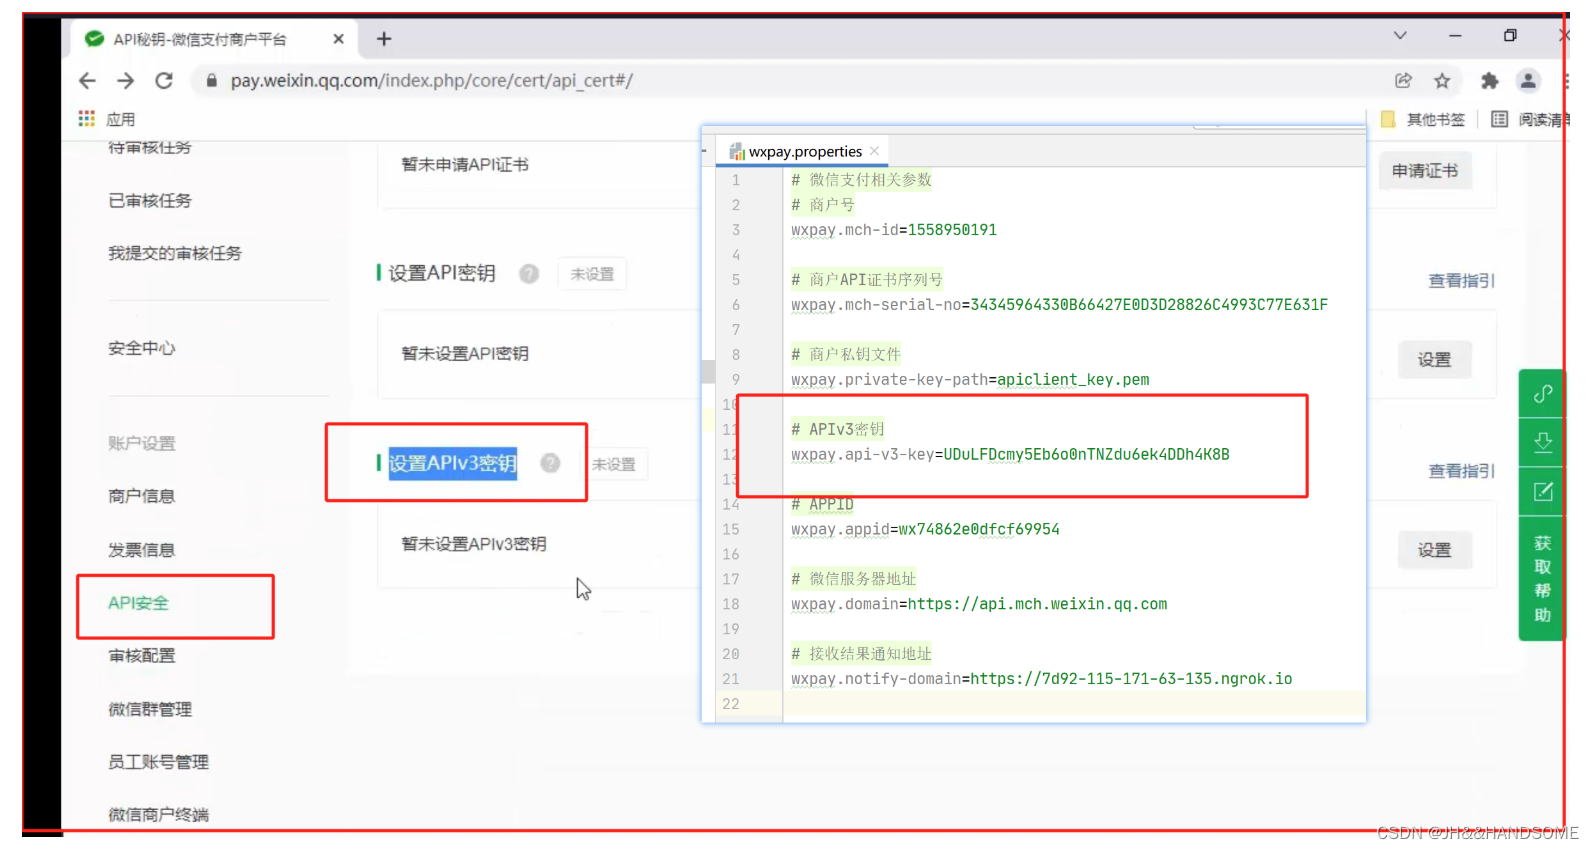Click the green download icon in the side toolbar
The height and width of the screenshot is (849, 1594).
[1543, 442]
